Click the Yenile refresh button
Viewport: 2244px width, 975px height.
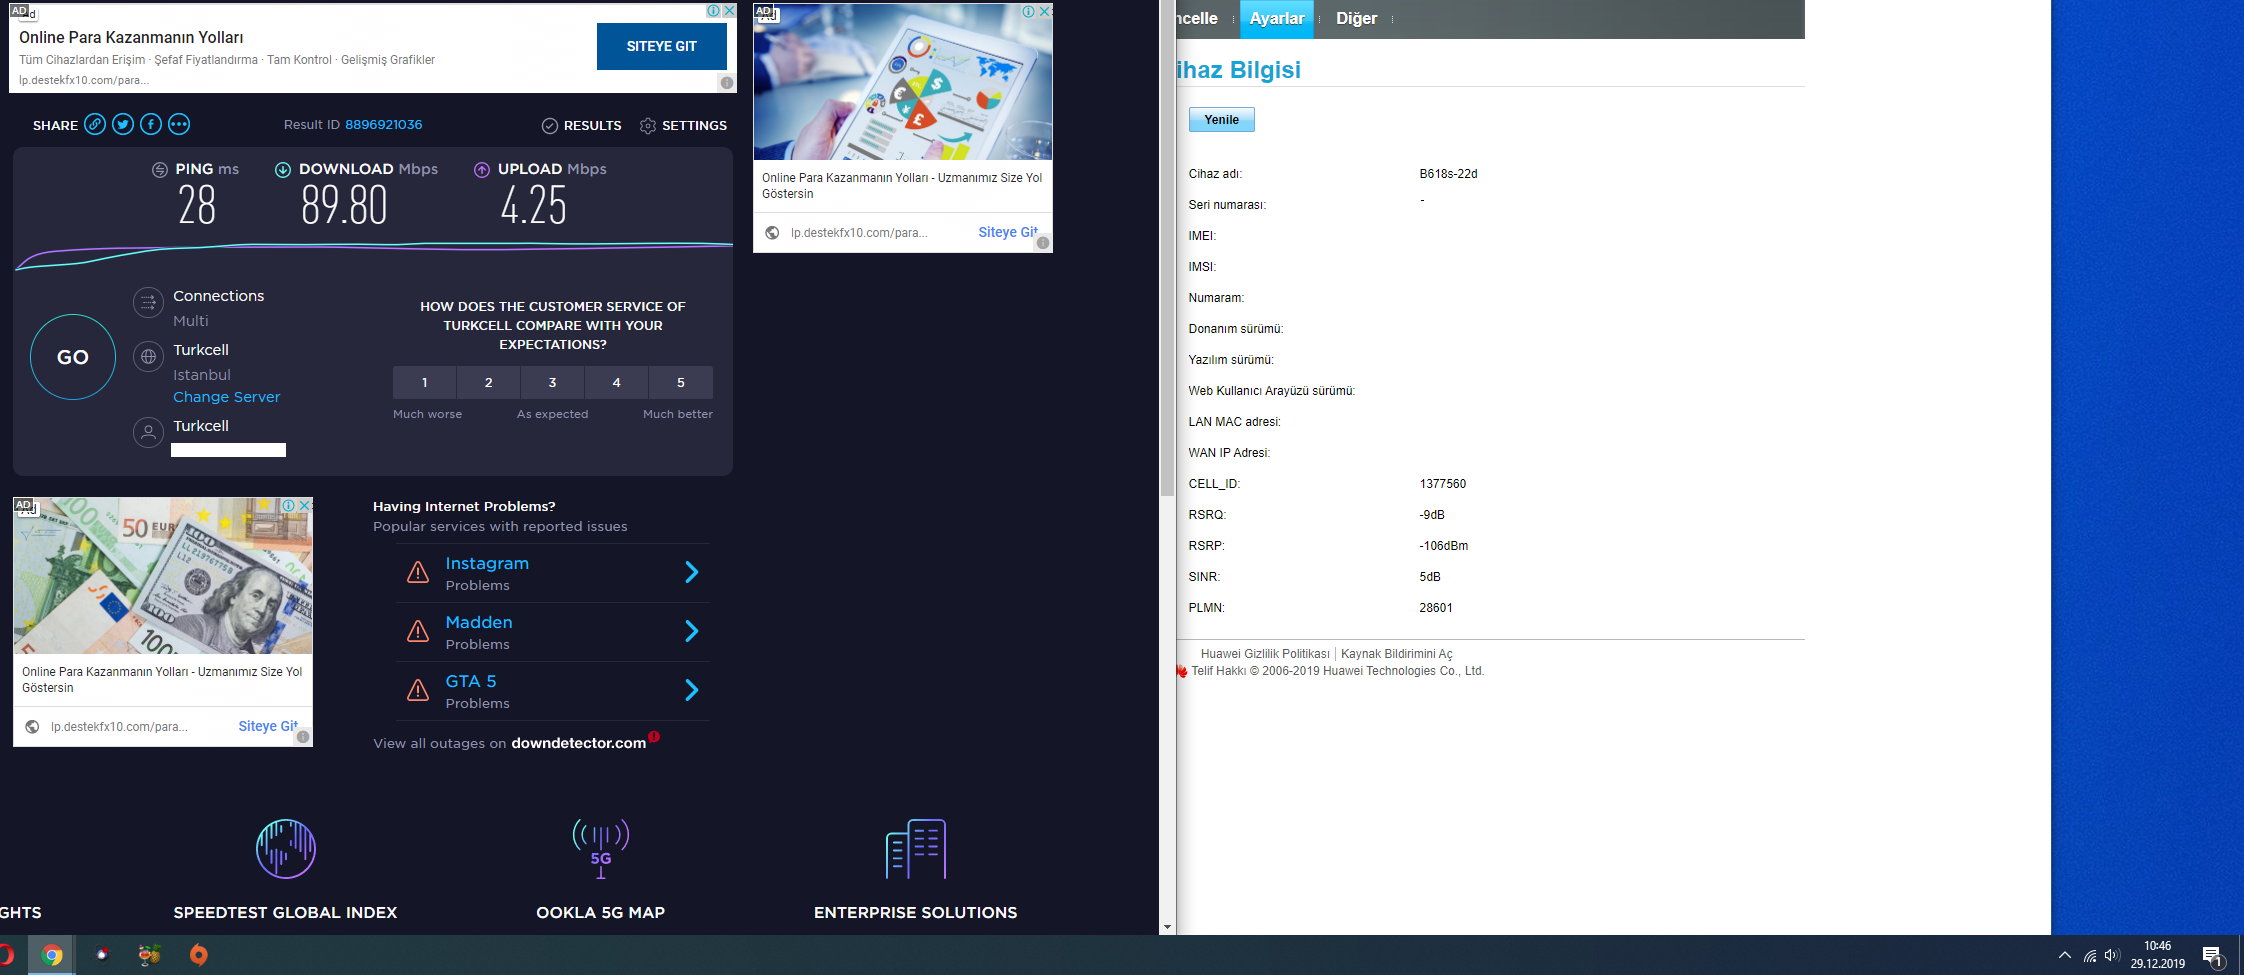pos(1221,120)
